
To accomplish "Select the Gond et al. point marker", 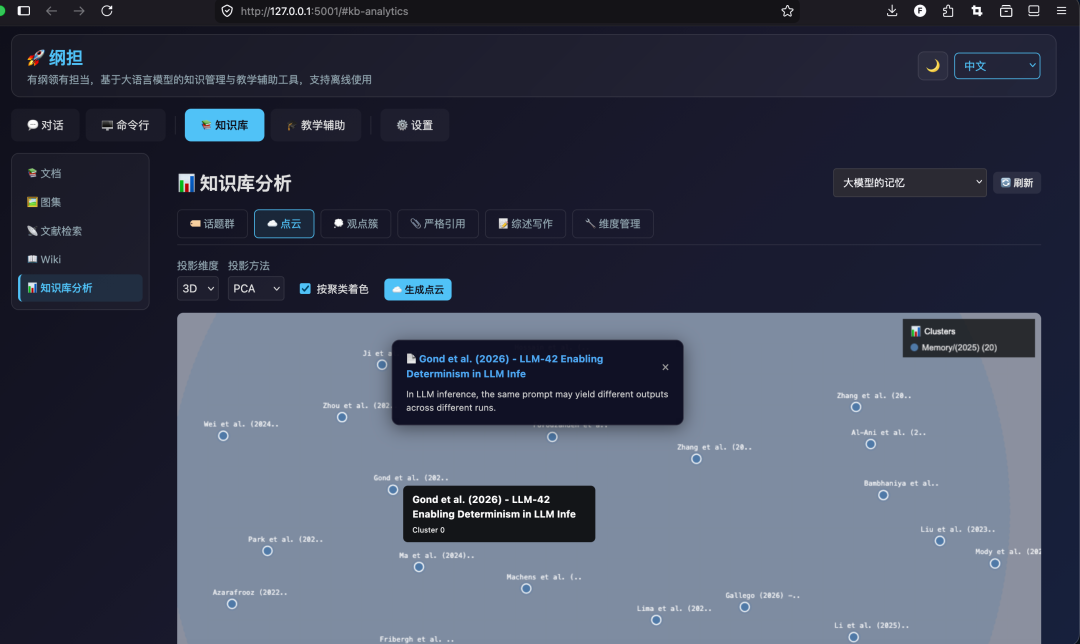I will tap(393, 490).
